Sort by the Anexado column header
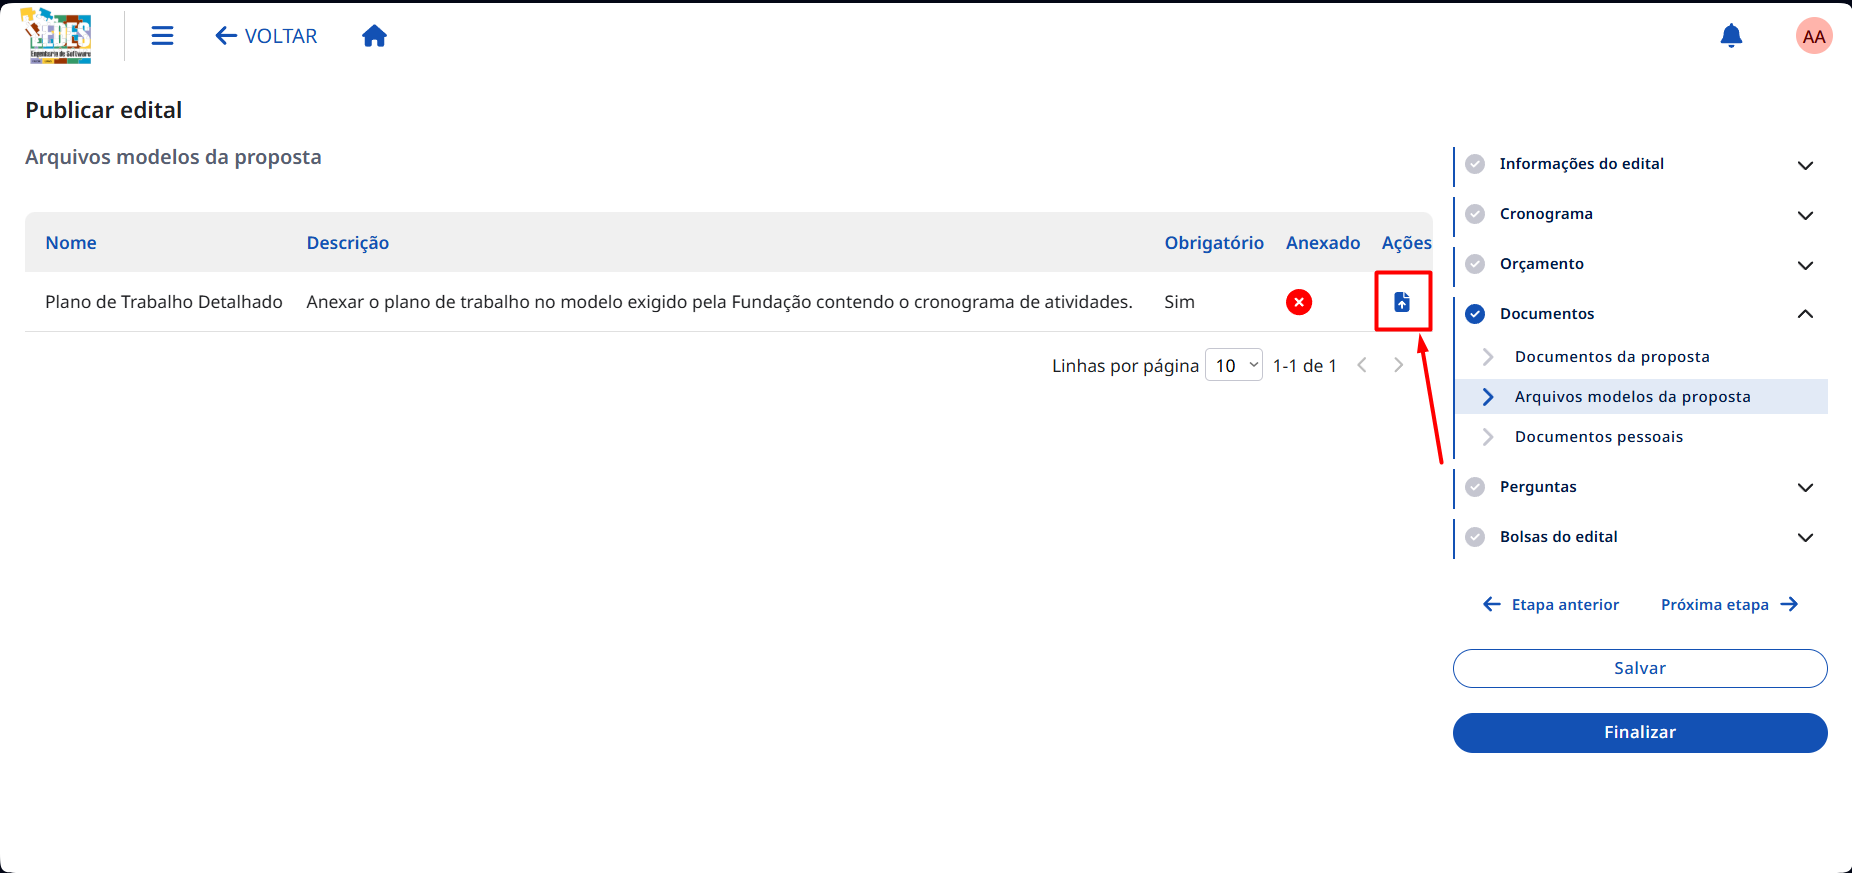The image size is (1852, 873). (x=1323, y=243)
